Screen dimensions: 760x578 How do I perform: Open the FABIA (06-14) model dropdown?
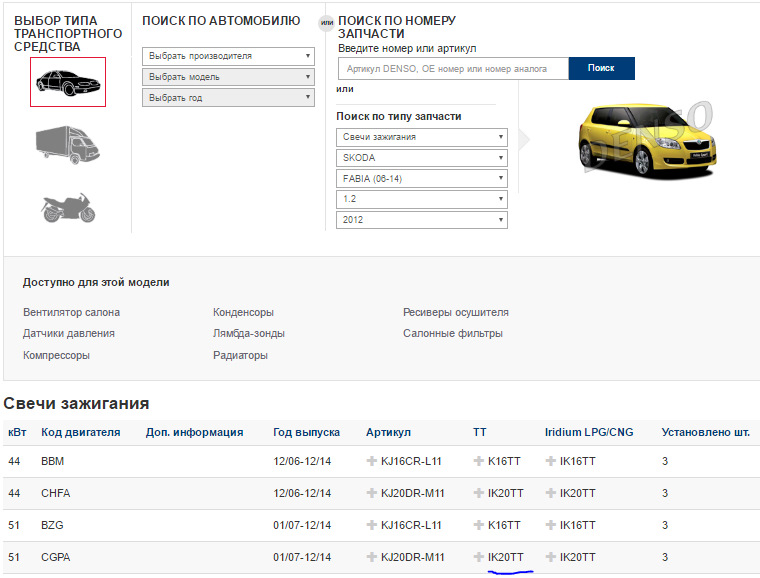click(x=422, y=179)
